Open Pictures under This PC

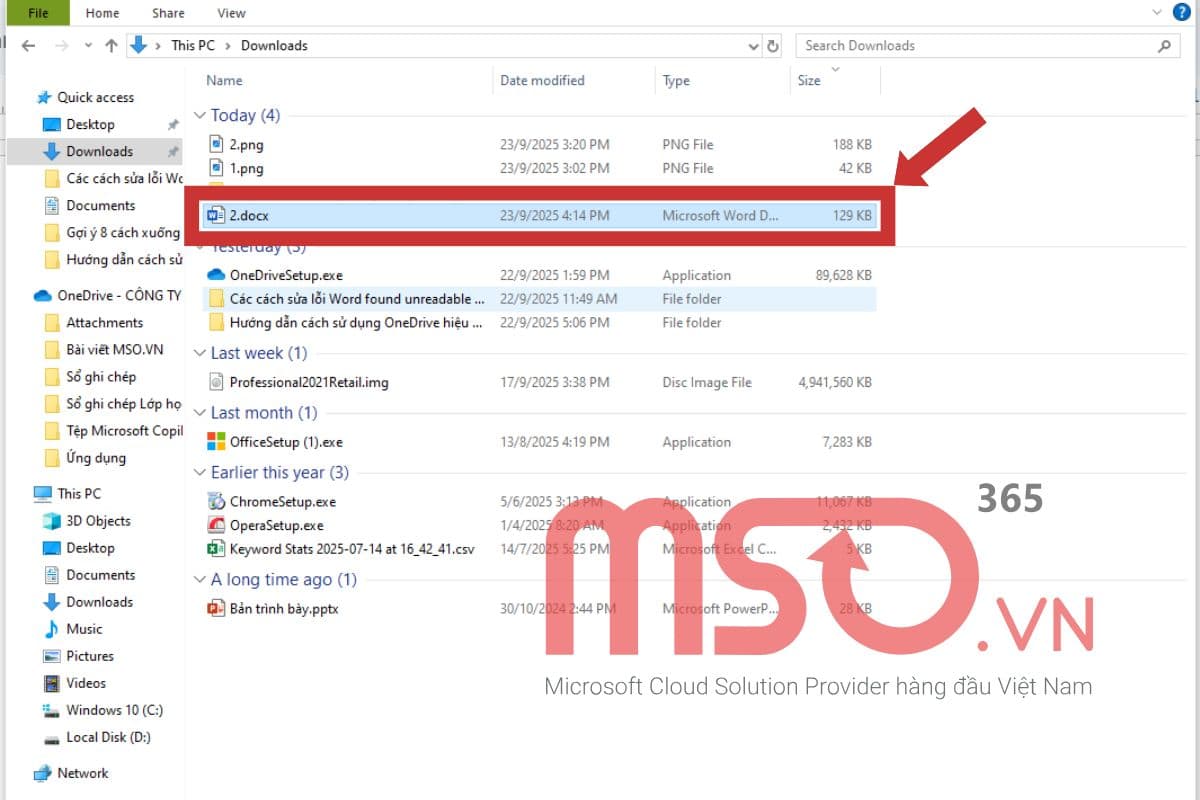pyautogui.click(x=90, y=655)
